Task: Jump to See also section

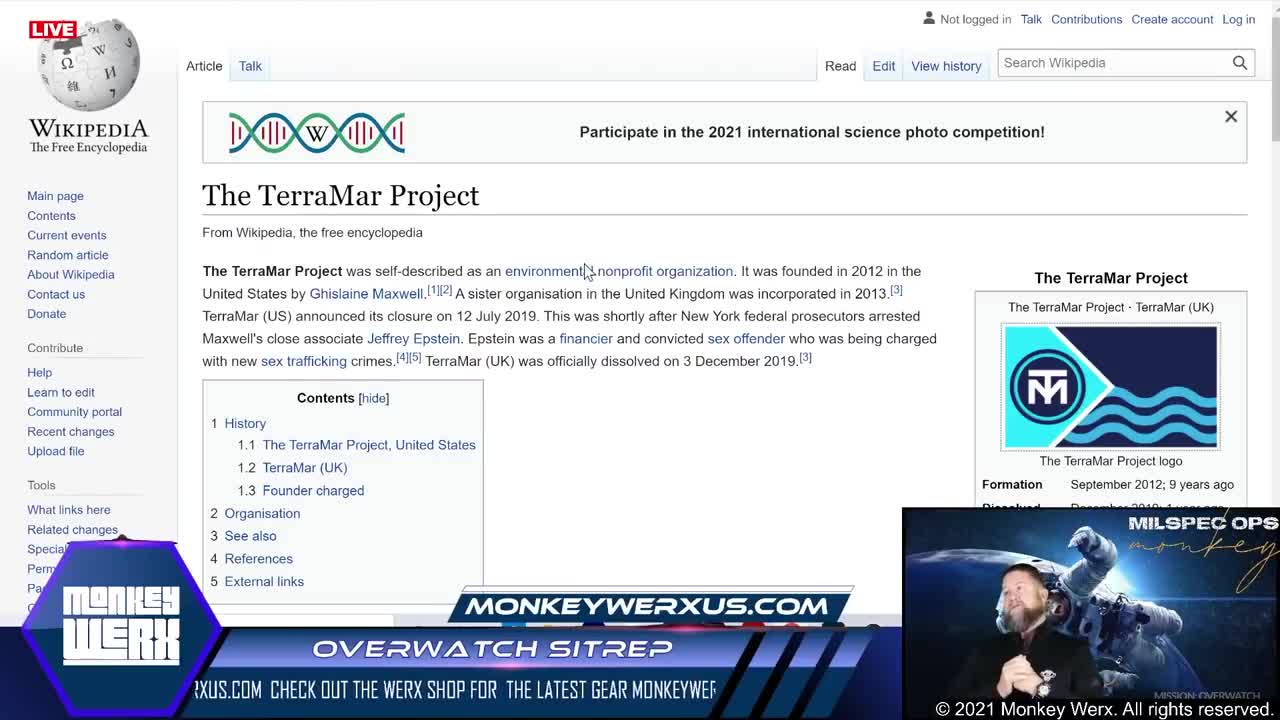Action: coord(250,536)
